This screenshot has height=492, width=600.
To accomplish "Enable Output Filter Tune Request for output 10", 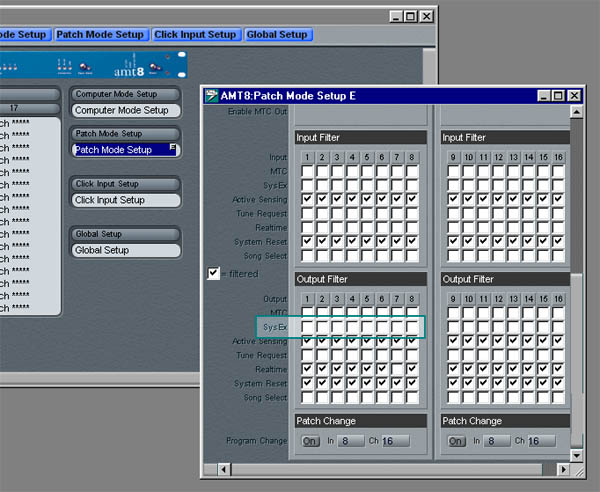I will click(468, 355).
